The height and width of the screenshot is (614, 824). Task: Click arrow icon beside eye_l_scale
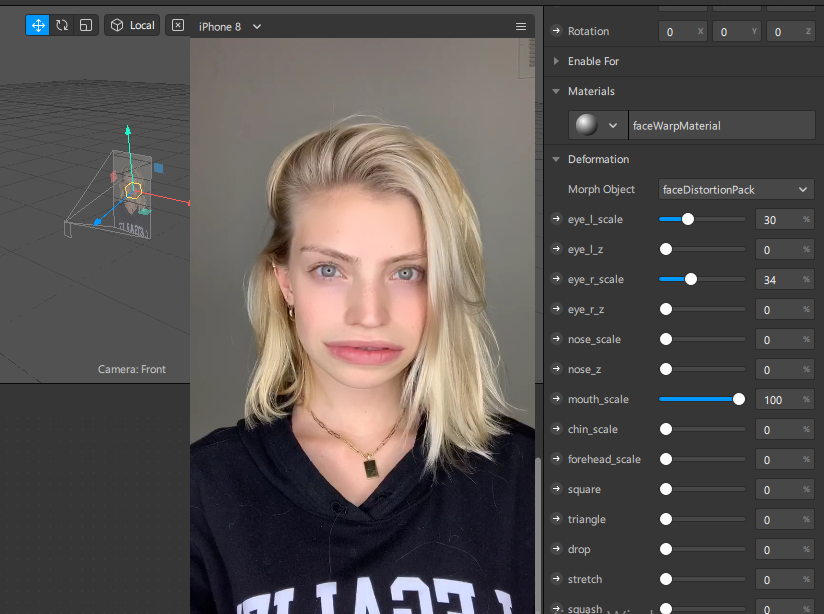tap(556, 219)
